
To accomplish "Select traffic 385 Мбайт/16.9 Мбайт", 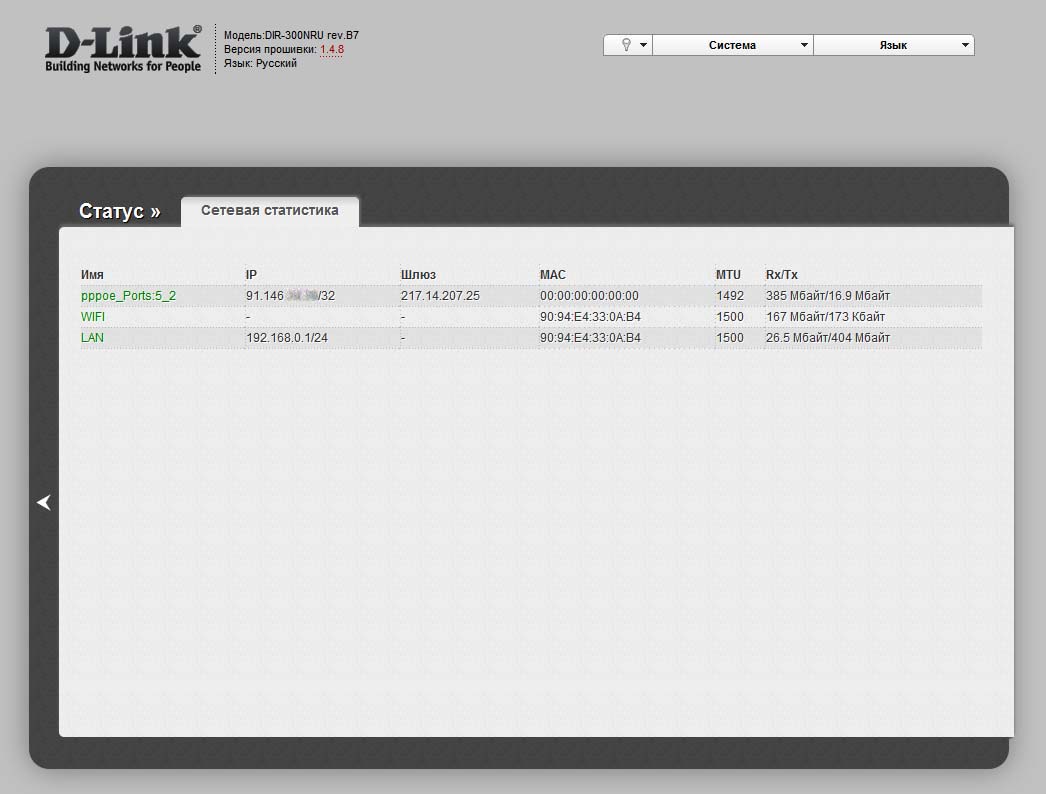I will coord(828,296).
